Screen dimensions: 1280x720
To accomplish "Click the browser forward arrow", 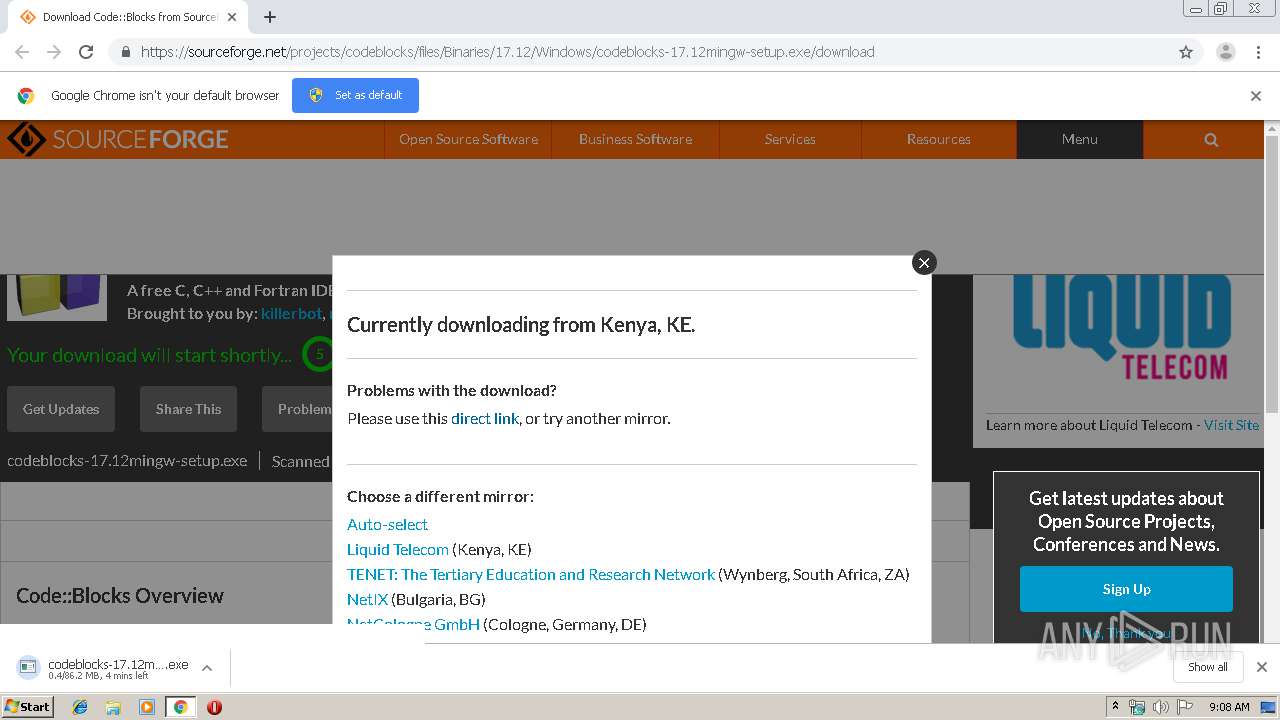I will click(54, 52).
